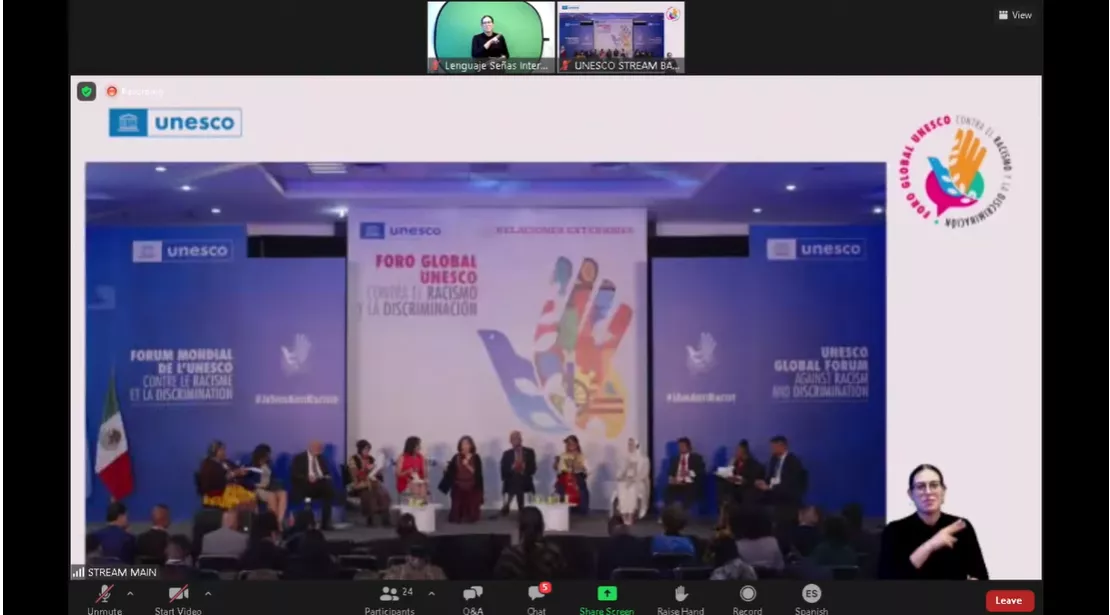This screenshot has width=1110, height=615.
Task: Open audio options arrow beside Unmute
Action: [x=130, y=594]
